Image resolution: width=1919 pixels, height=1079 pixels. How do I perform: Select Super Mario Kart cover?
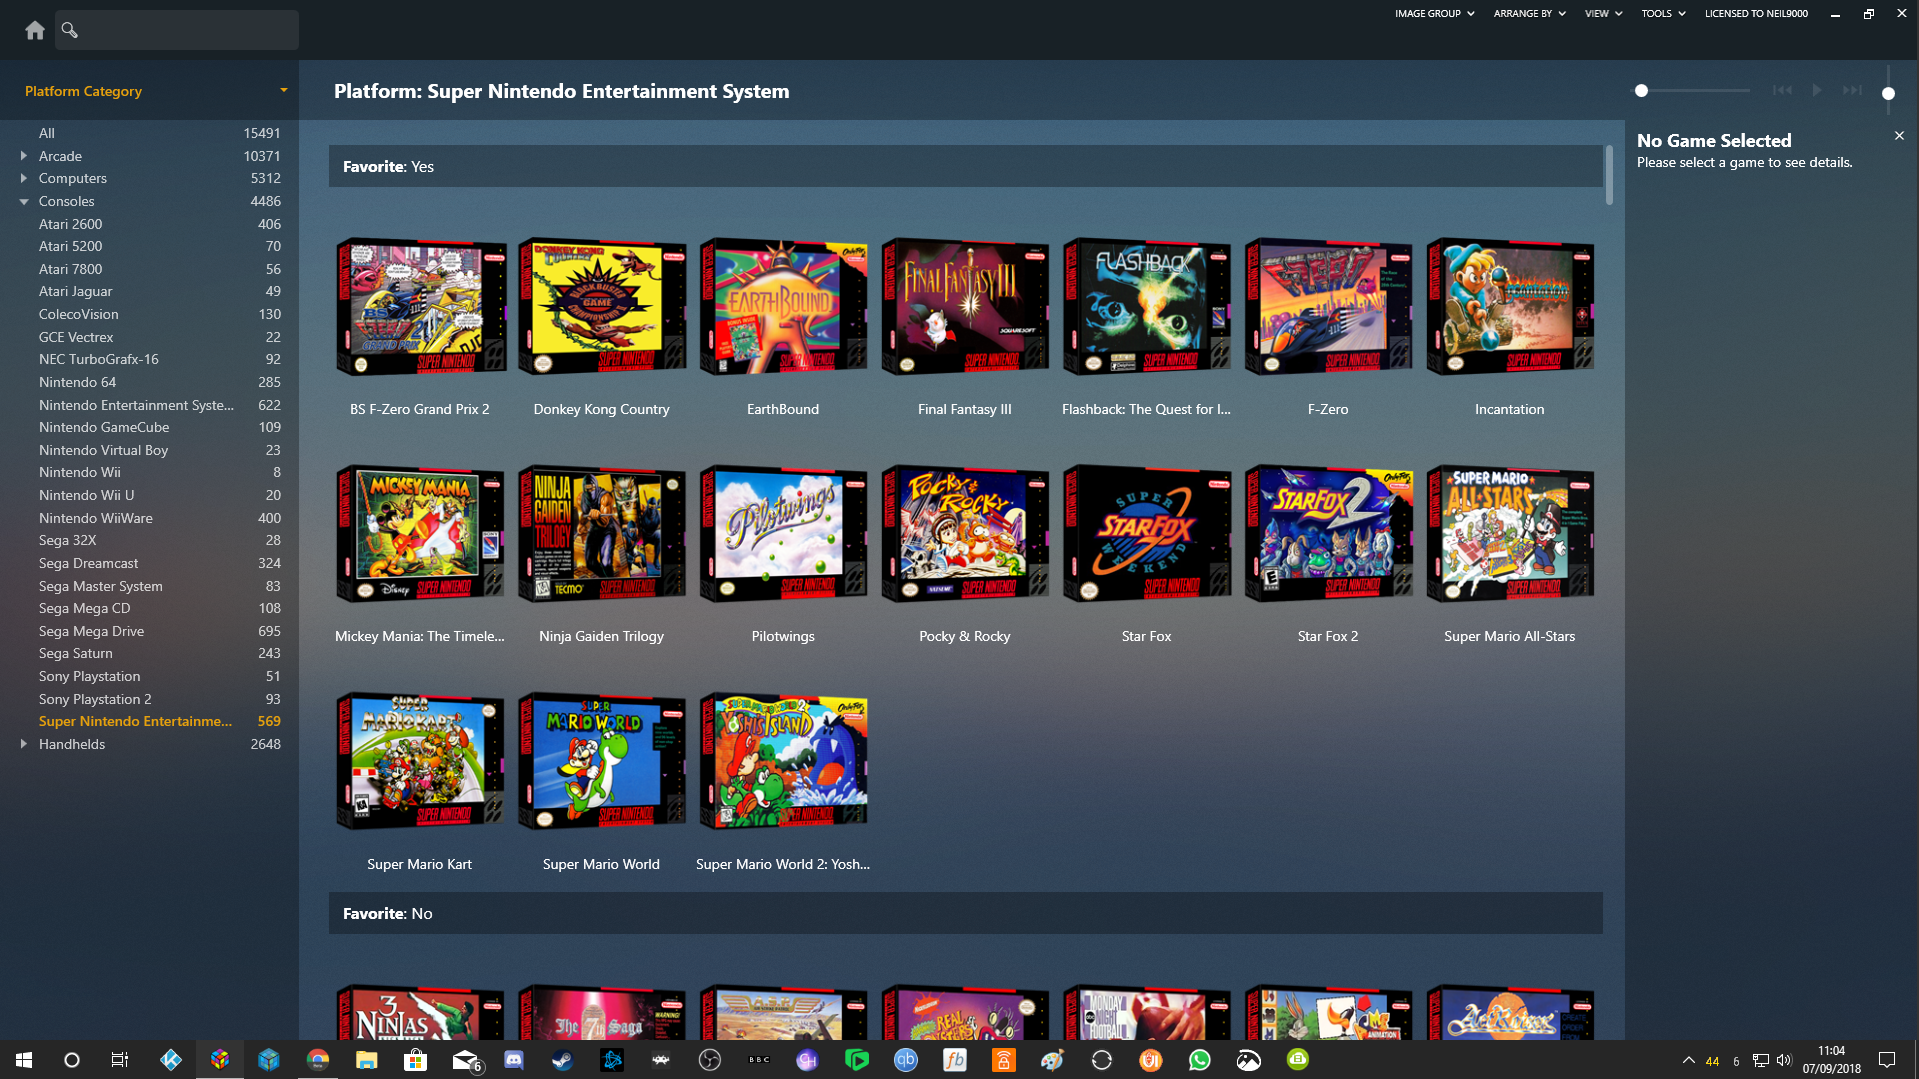pyautogui.click(x=420, y=762)
